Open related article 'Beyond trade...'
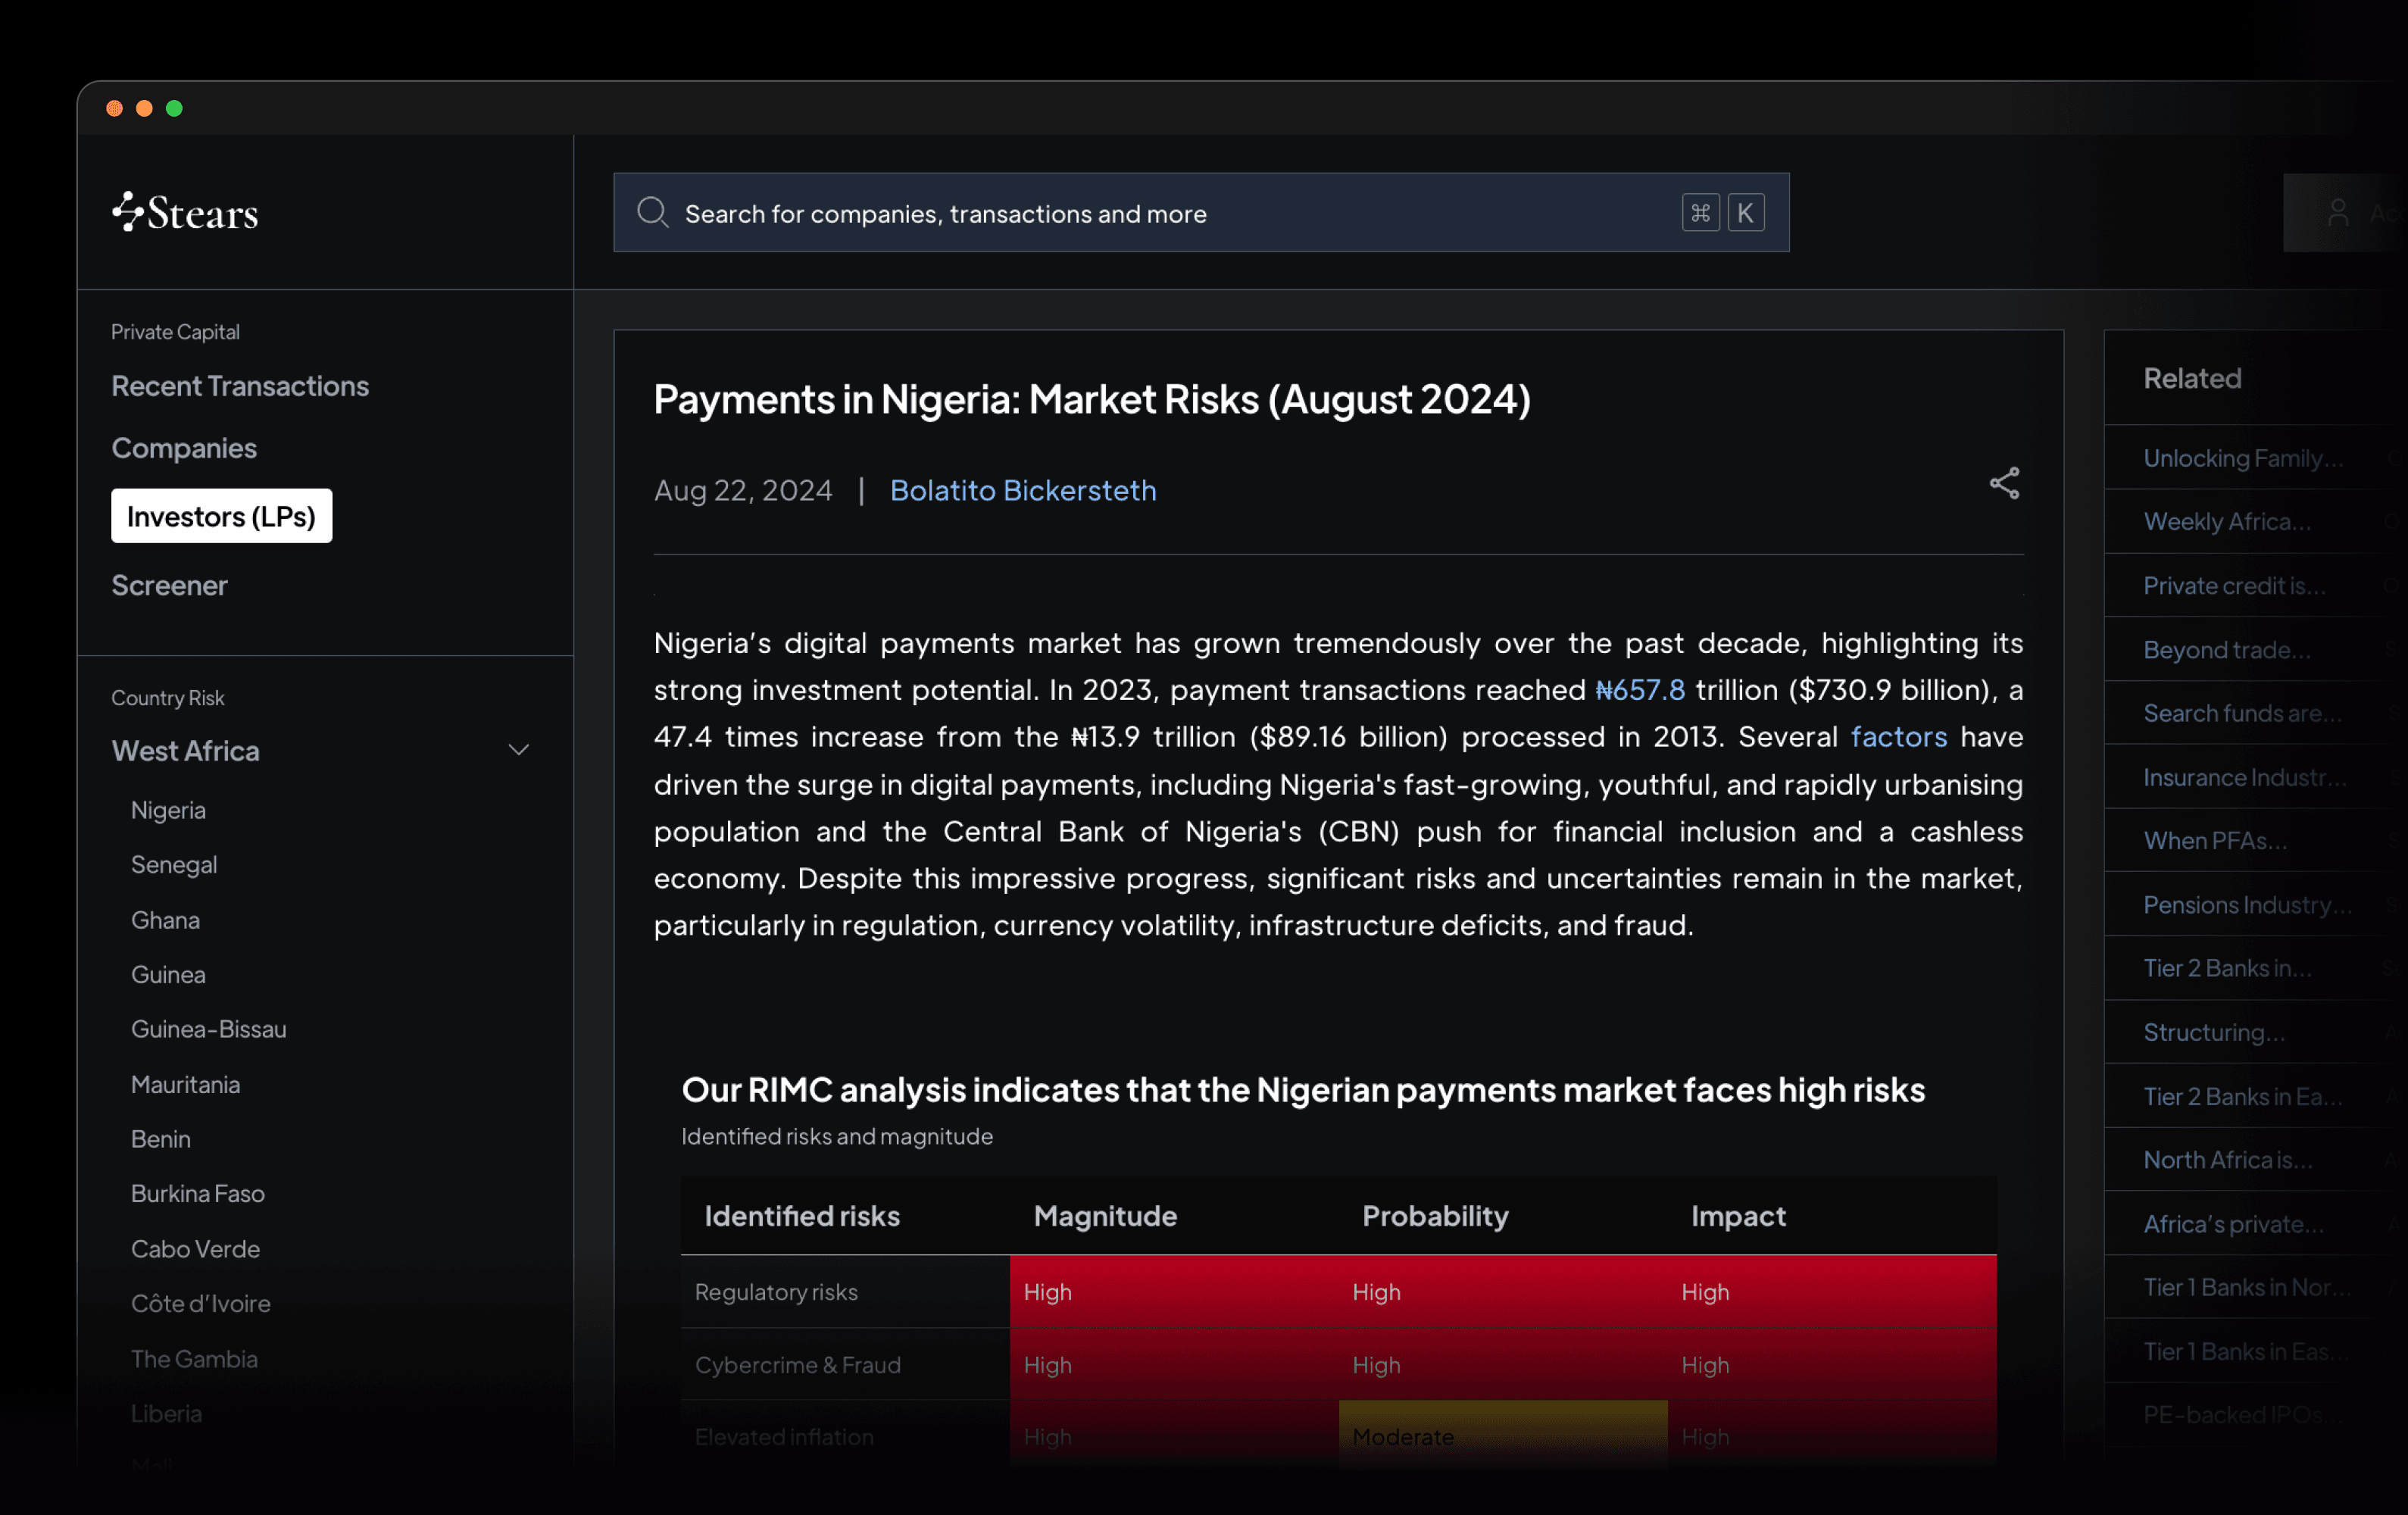Viewport: 2408px width, 1515px height. click(x=2227, y=650)
